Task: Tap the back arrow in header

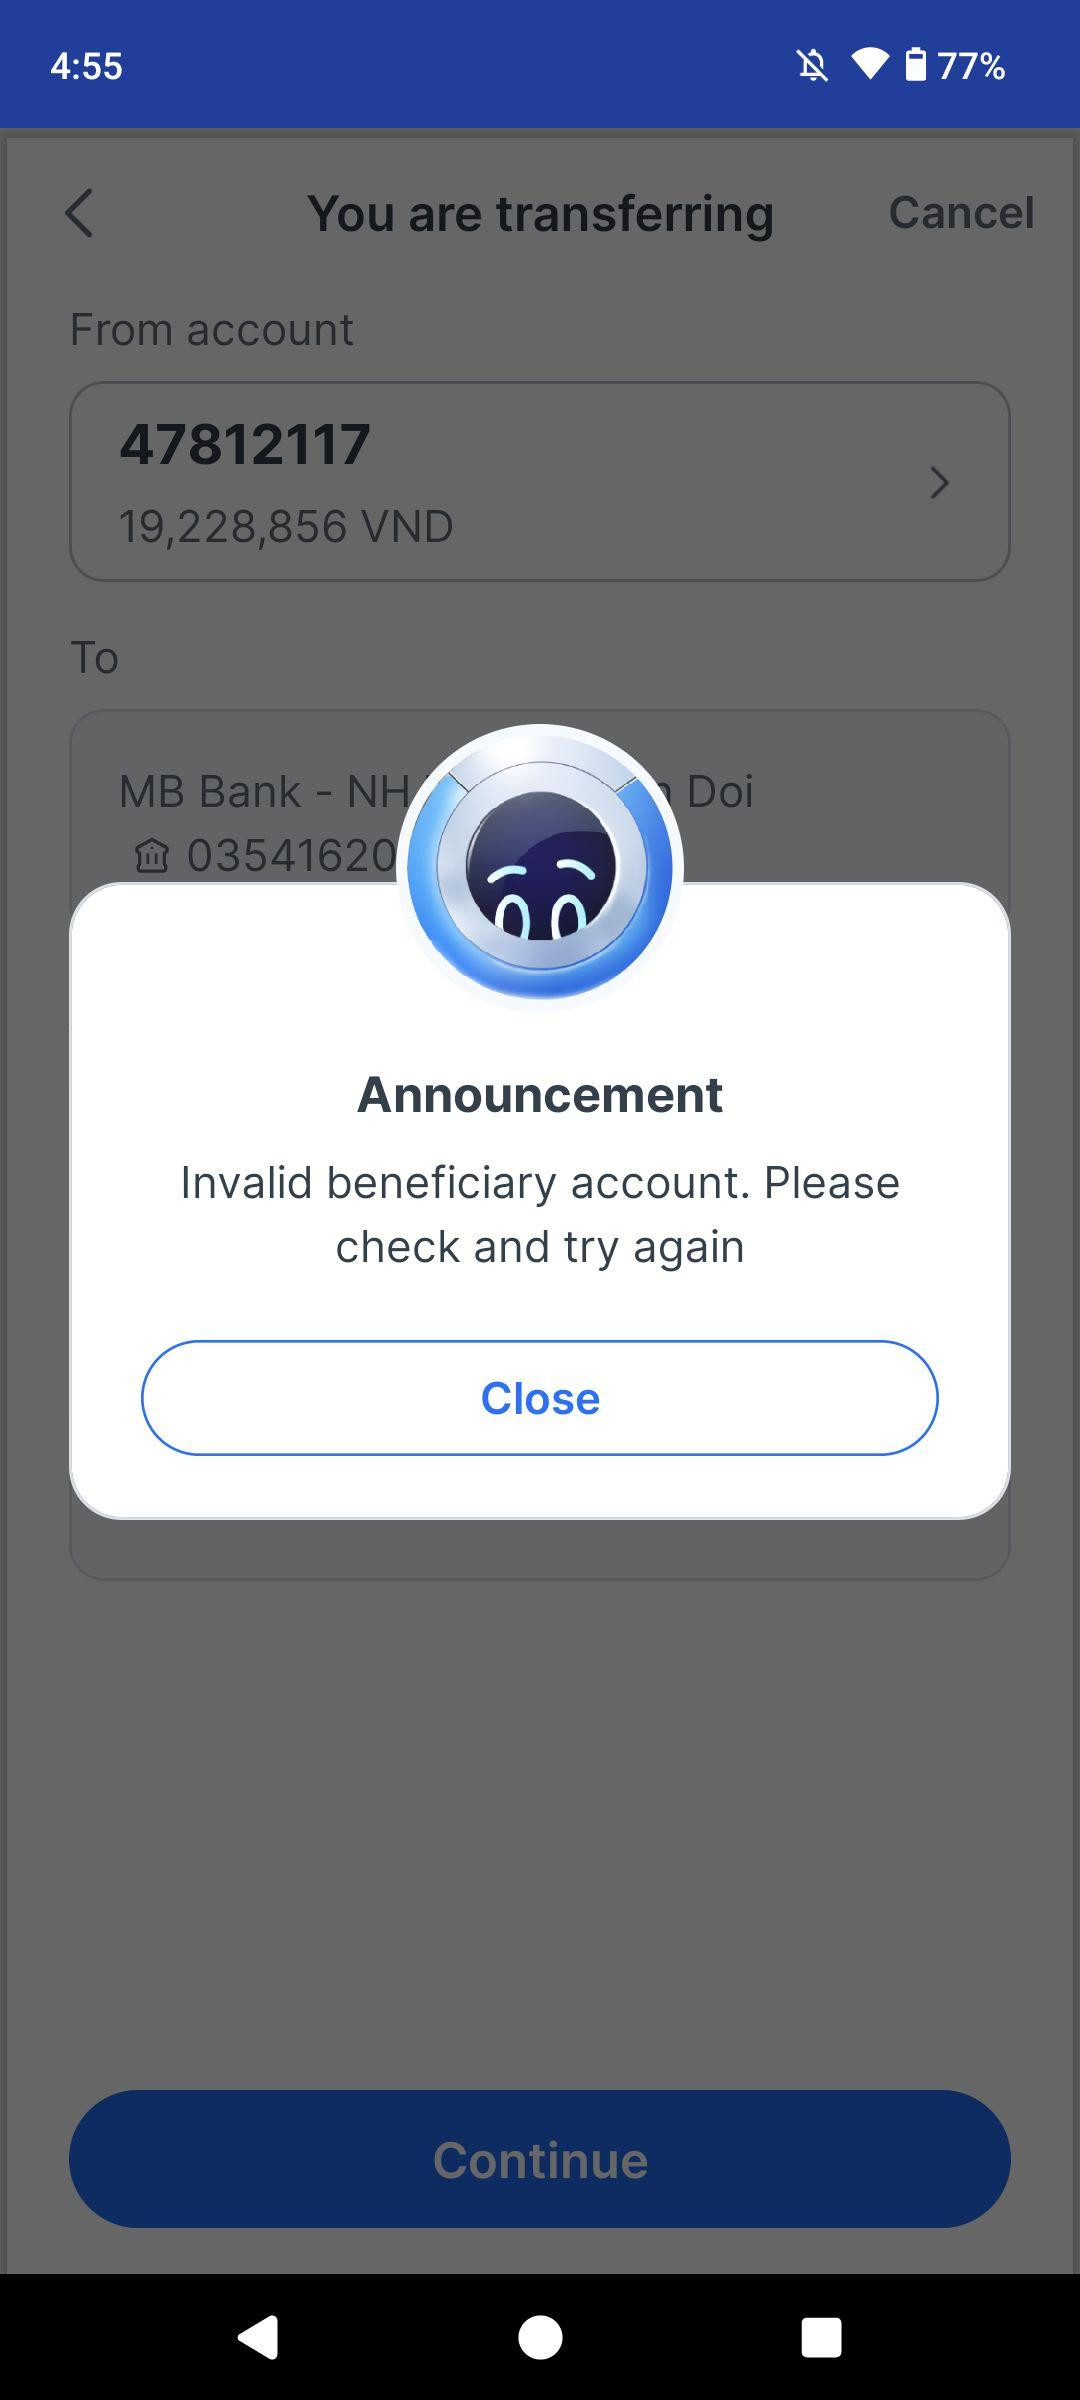Action: pyautogui.click(x=79, y=213)
